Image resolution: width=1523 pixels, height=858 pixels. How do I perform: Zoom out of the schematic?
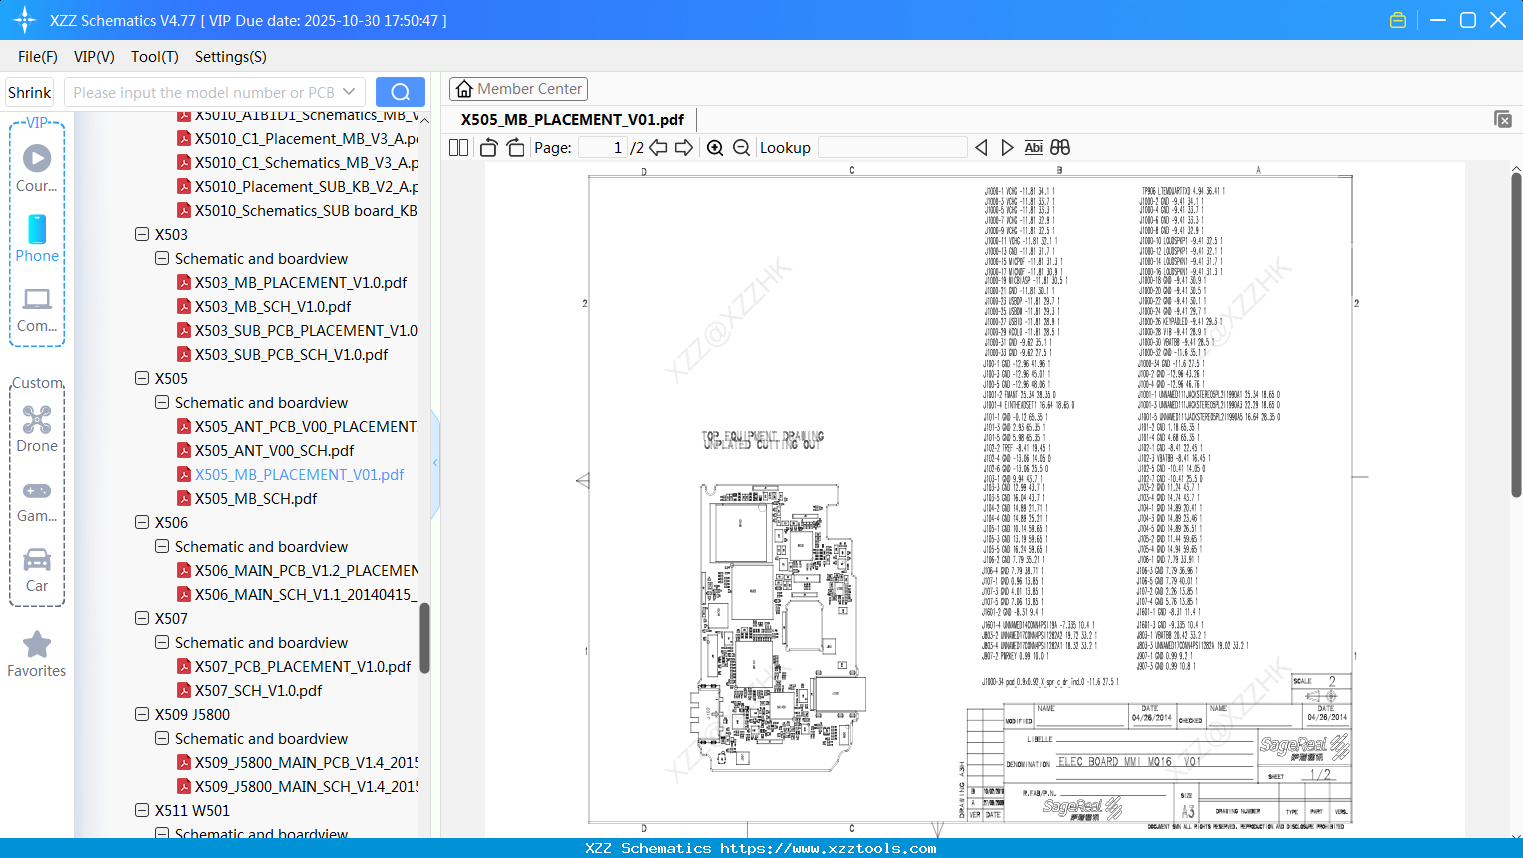pyautogui.click(x=741, y=147)
